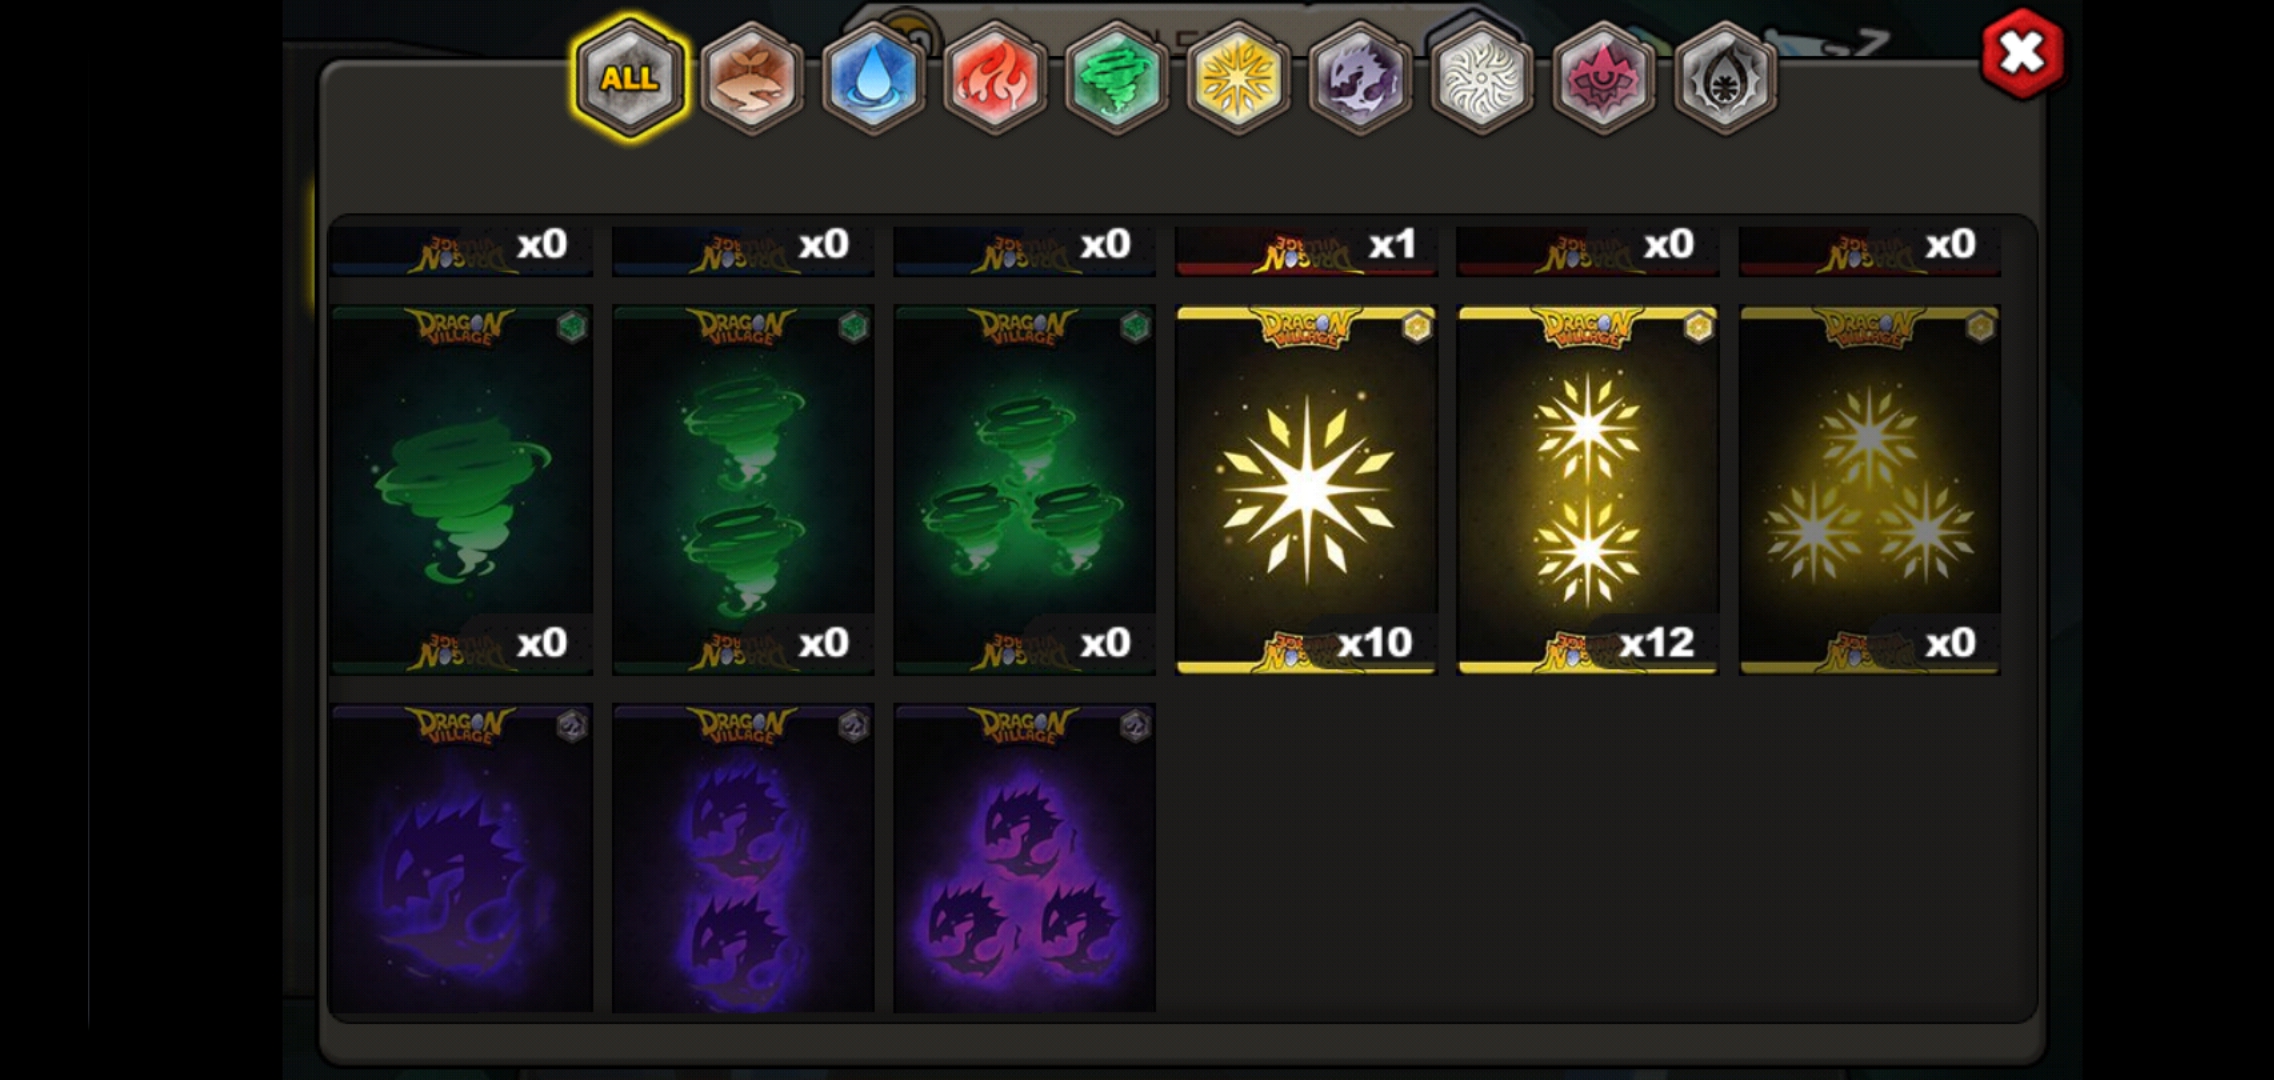Filter cards by white swirl element
The image size is (2274, 1080).
[x=1482, y=78]
